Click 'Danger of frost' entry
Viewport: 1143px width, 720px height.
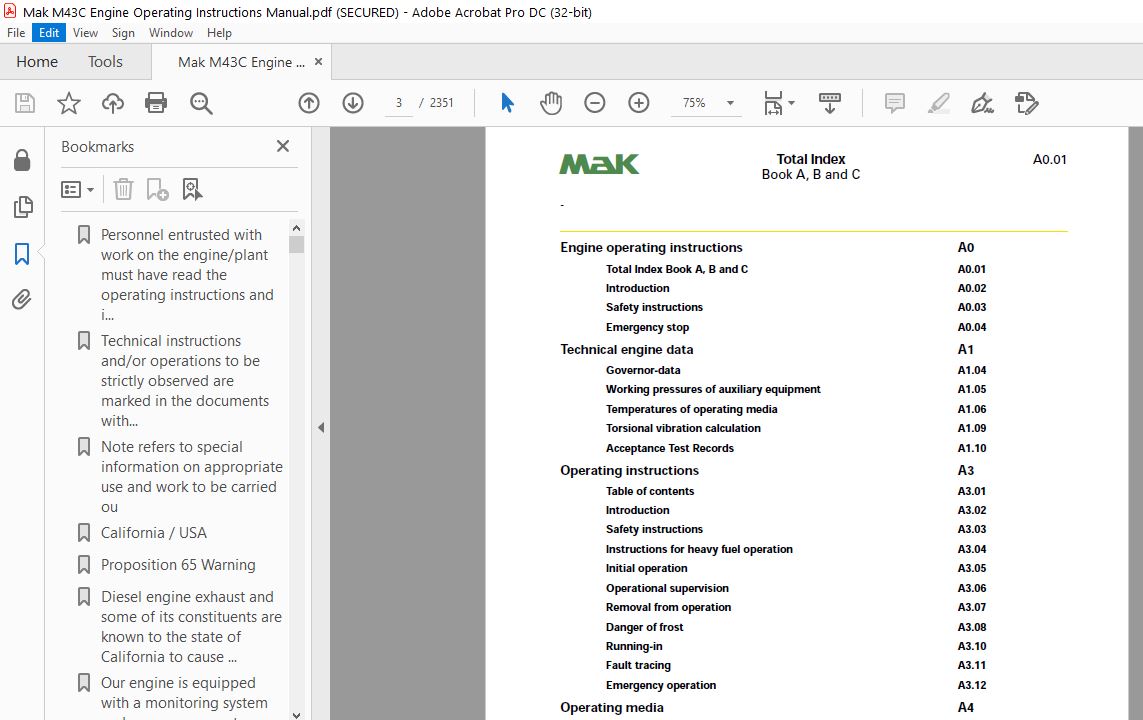[x=644, y=627]
